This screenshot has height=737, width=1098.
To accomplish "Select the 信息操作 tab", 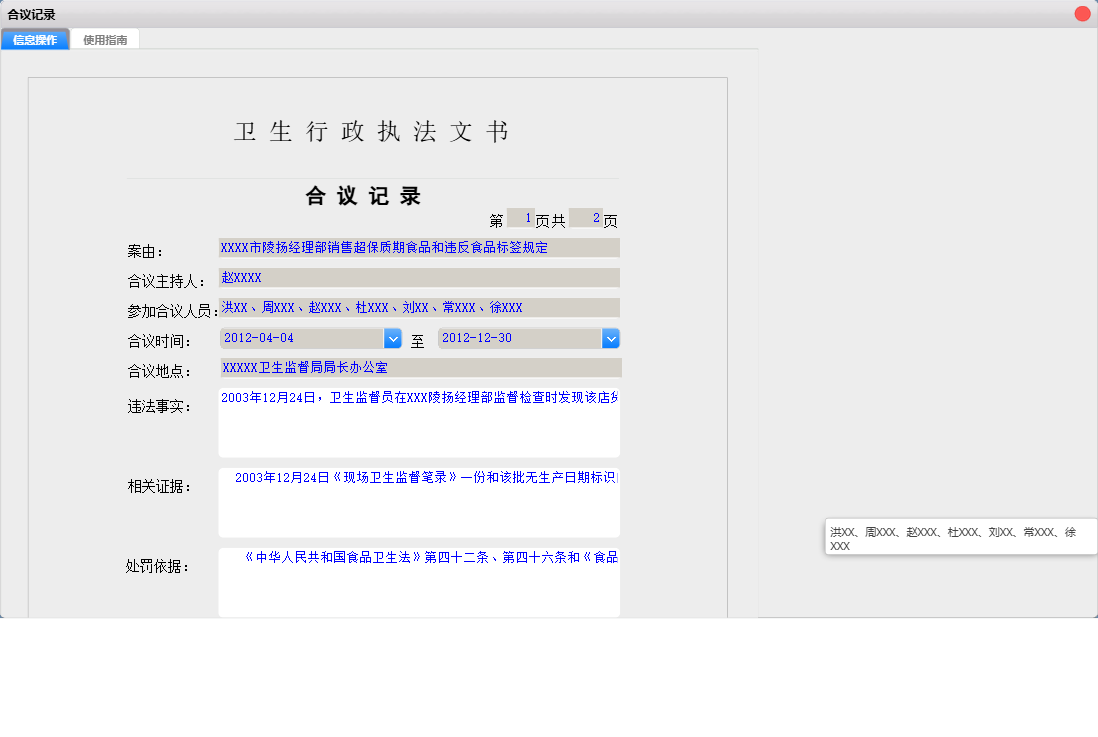I will pyautogui.click(x=35, y=38).
